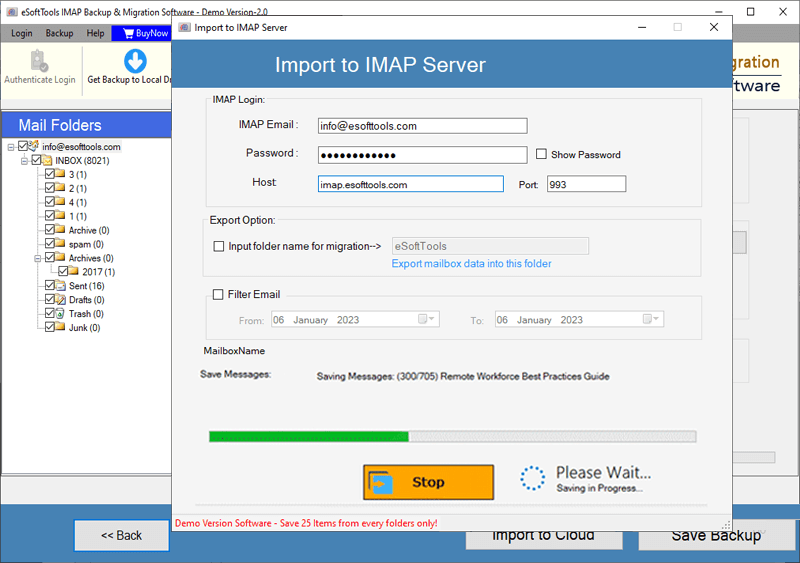This screenshot has width=800, height=563.
Task: Click the eSoftTools folder name field
Action: (x=490, y=246)
